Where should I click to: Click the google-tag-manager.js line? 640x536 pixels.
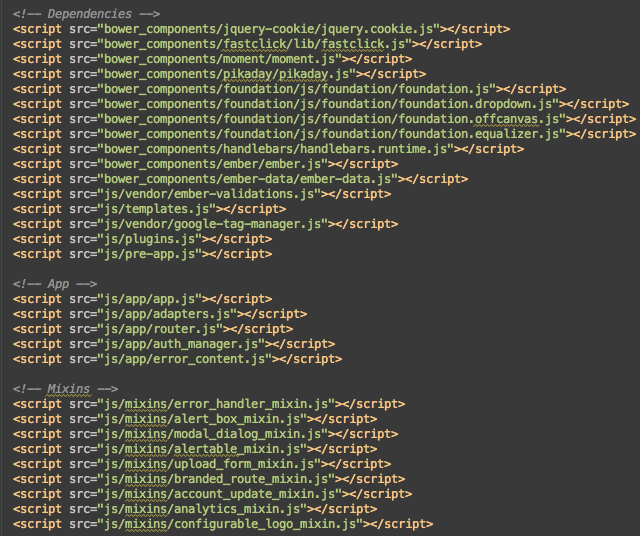(x=205, y=224)
